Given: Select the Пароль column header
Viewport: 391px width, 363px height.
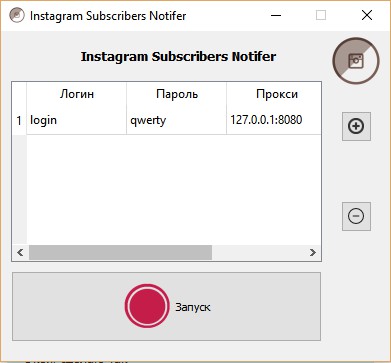Looking at the screenshot, I should point(177,94).
